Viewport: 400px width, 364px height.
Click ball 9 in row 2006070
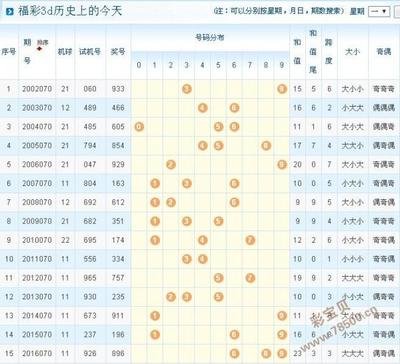[282, 164]
